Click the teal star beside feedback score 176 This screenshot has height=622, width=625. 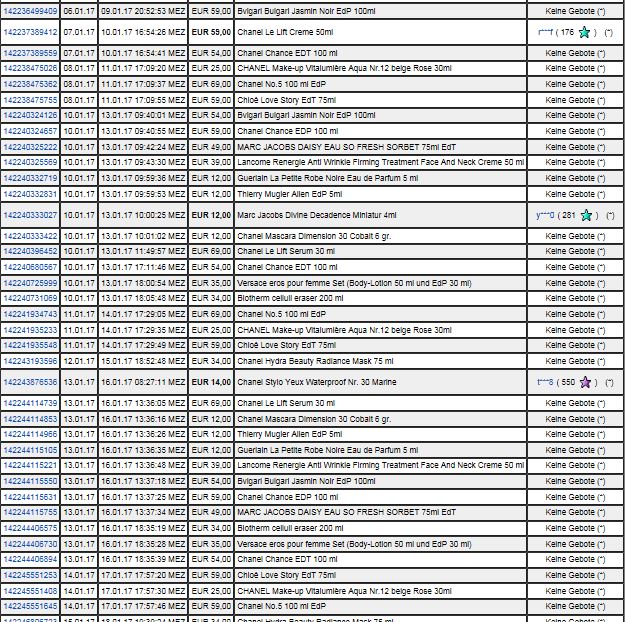pyautogui.click(x=584, y=32)
